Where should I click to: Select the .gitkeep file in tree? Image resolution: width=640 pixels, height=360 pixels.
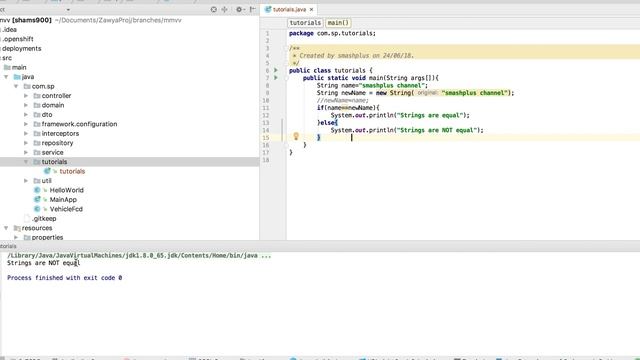coord(44,218)
